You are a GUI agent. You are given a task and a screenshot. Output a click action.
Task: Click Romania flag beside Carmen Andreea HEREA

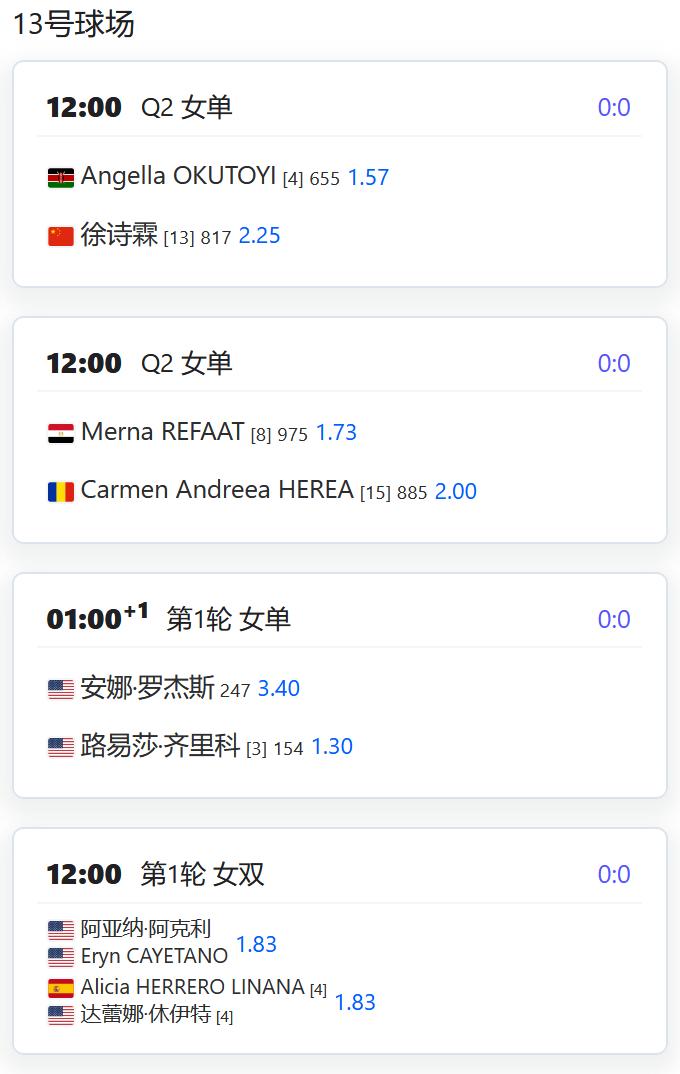coord(61,492)
